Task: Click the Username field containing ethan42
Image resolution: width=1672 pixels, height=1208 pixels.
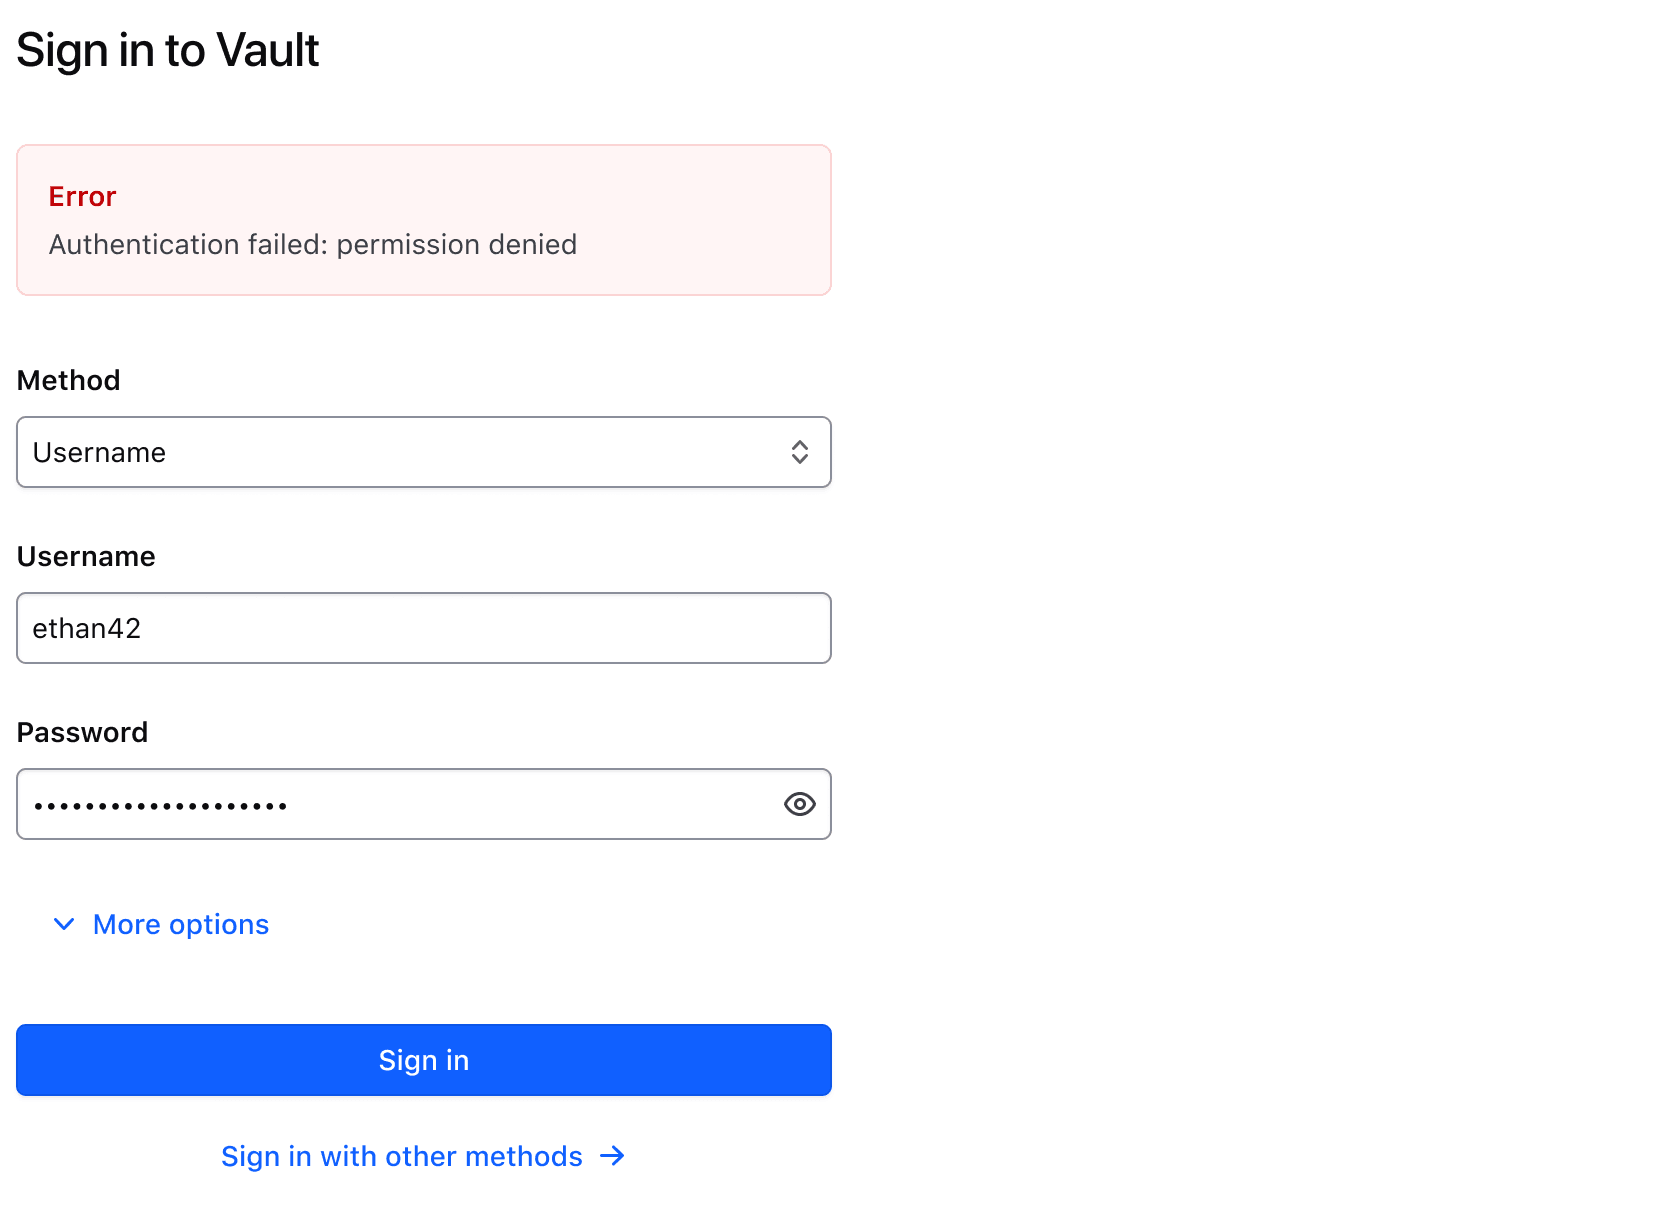Action: pos(423,628)
